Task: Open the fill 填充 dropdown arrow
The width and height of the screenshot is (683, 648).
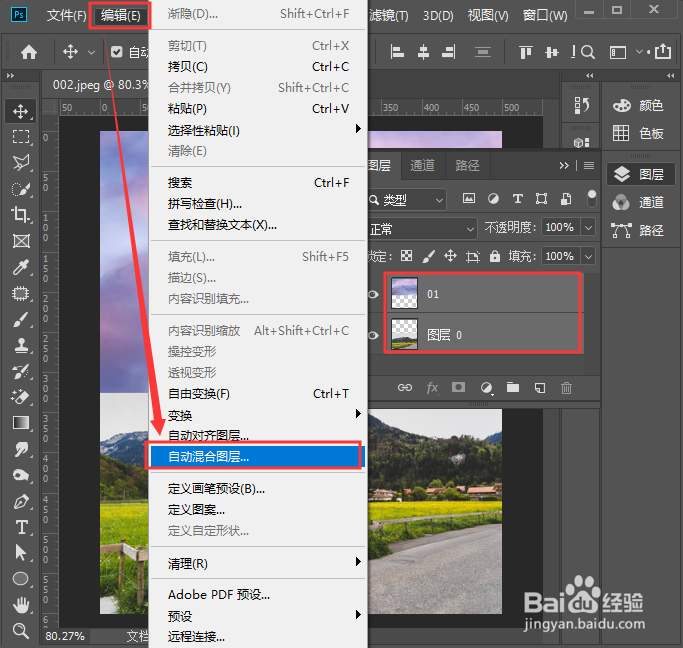Action: [588, 256]
